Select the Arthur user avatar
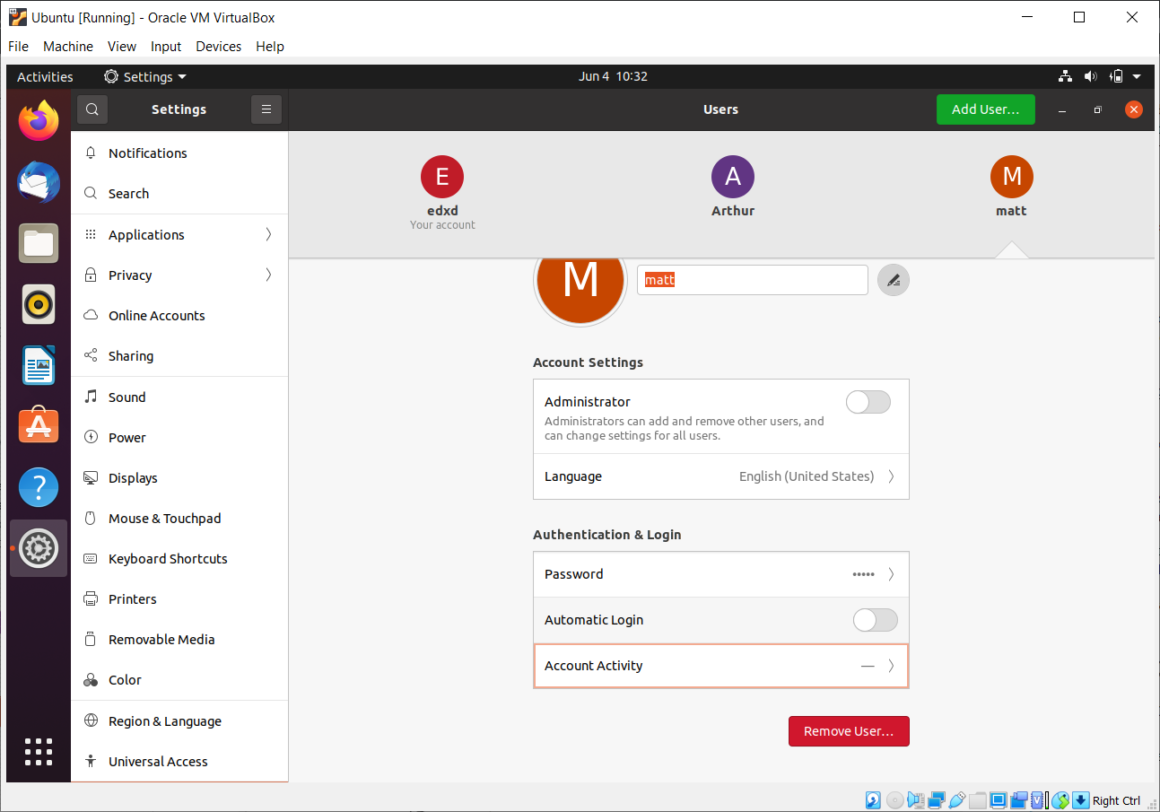 pyautogui.click(x=732, y=177)
